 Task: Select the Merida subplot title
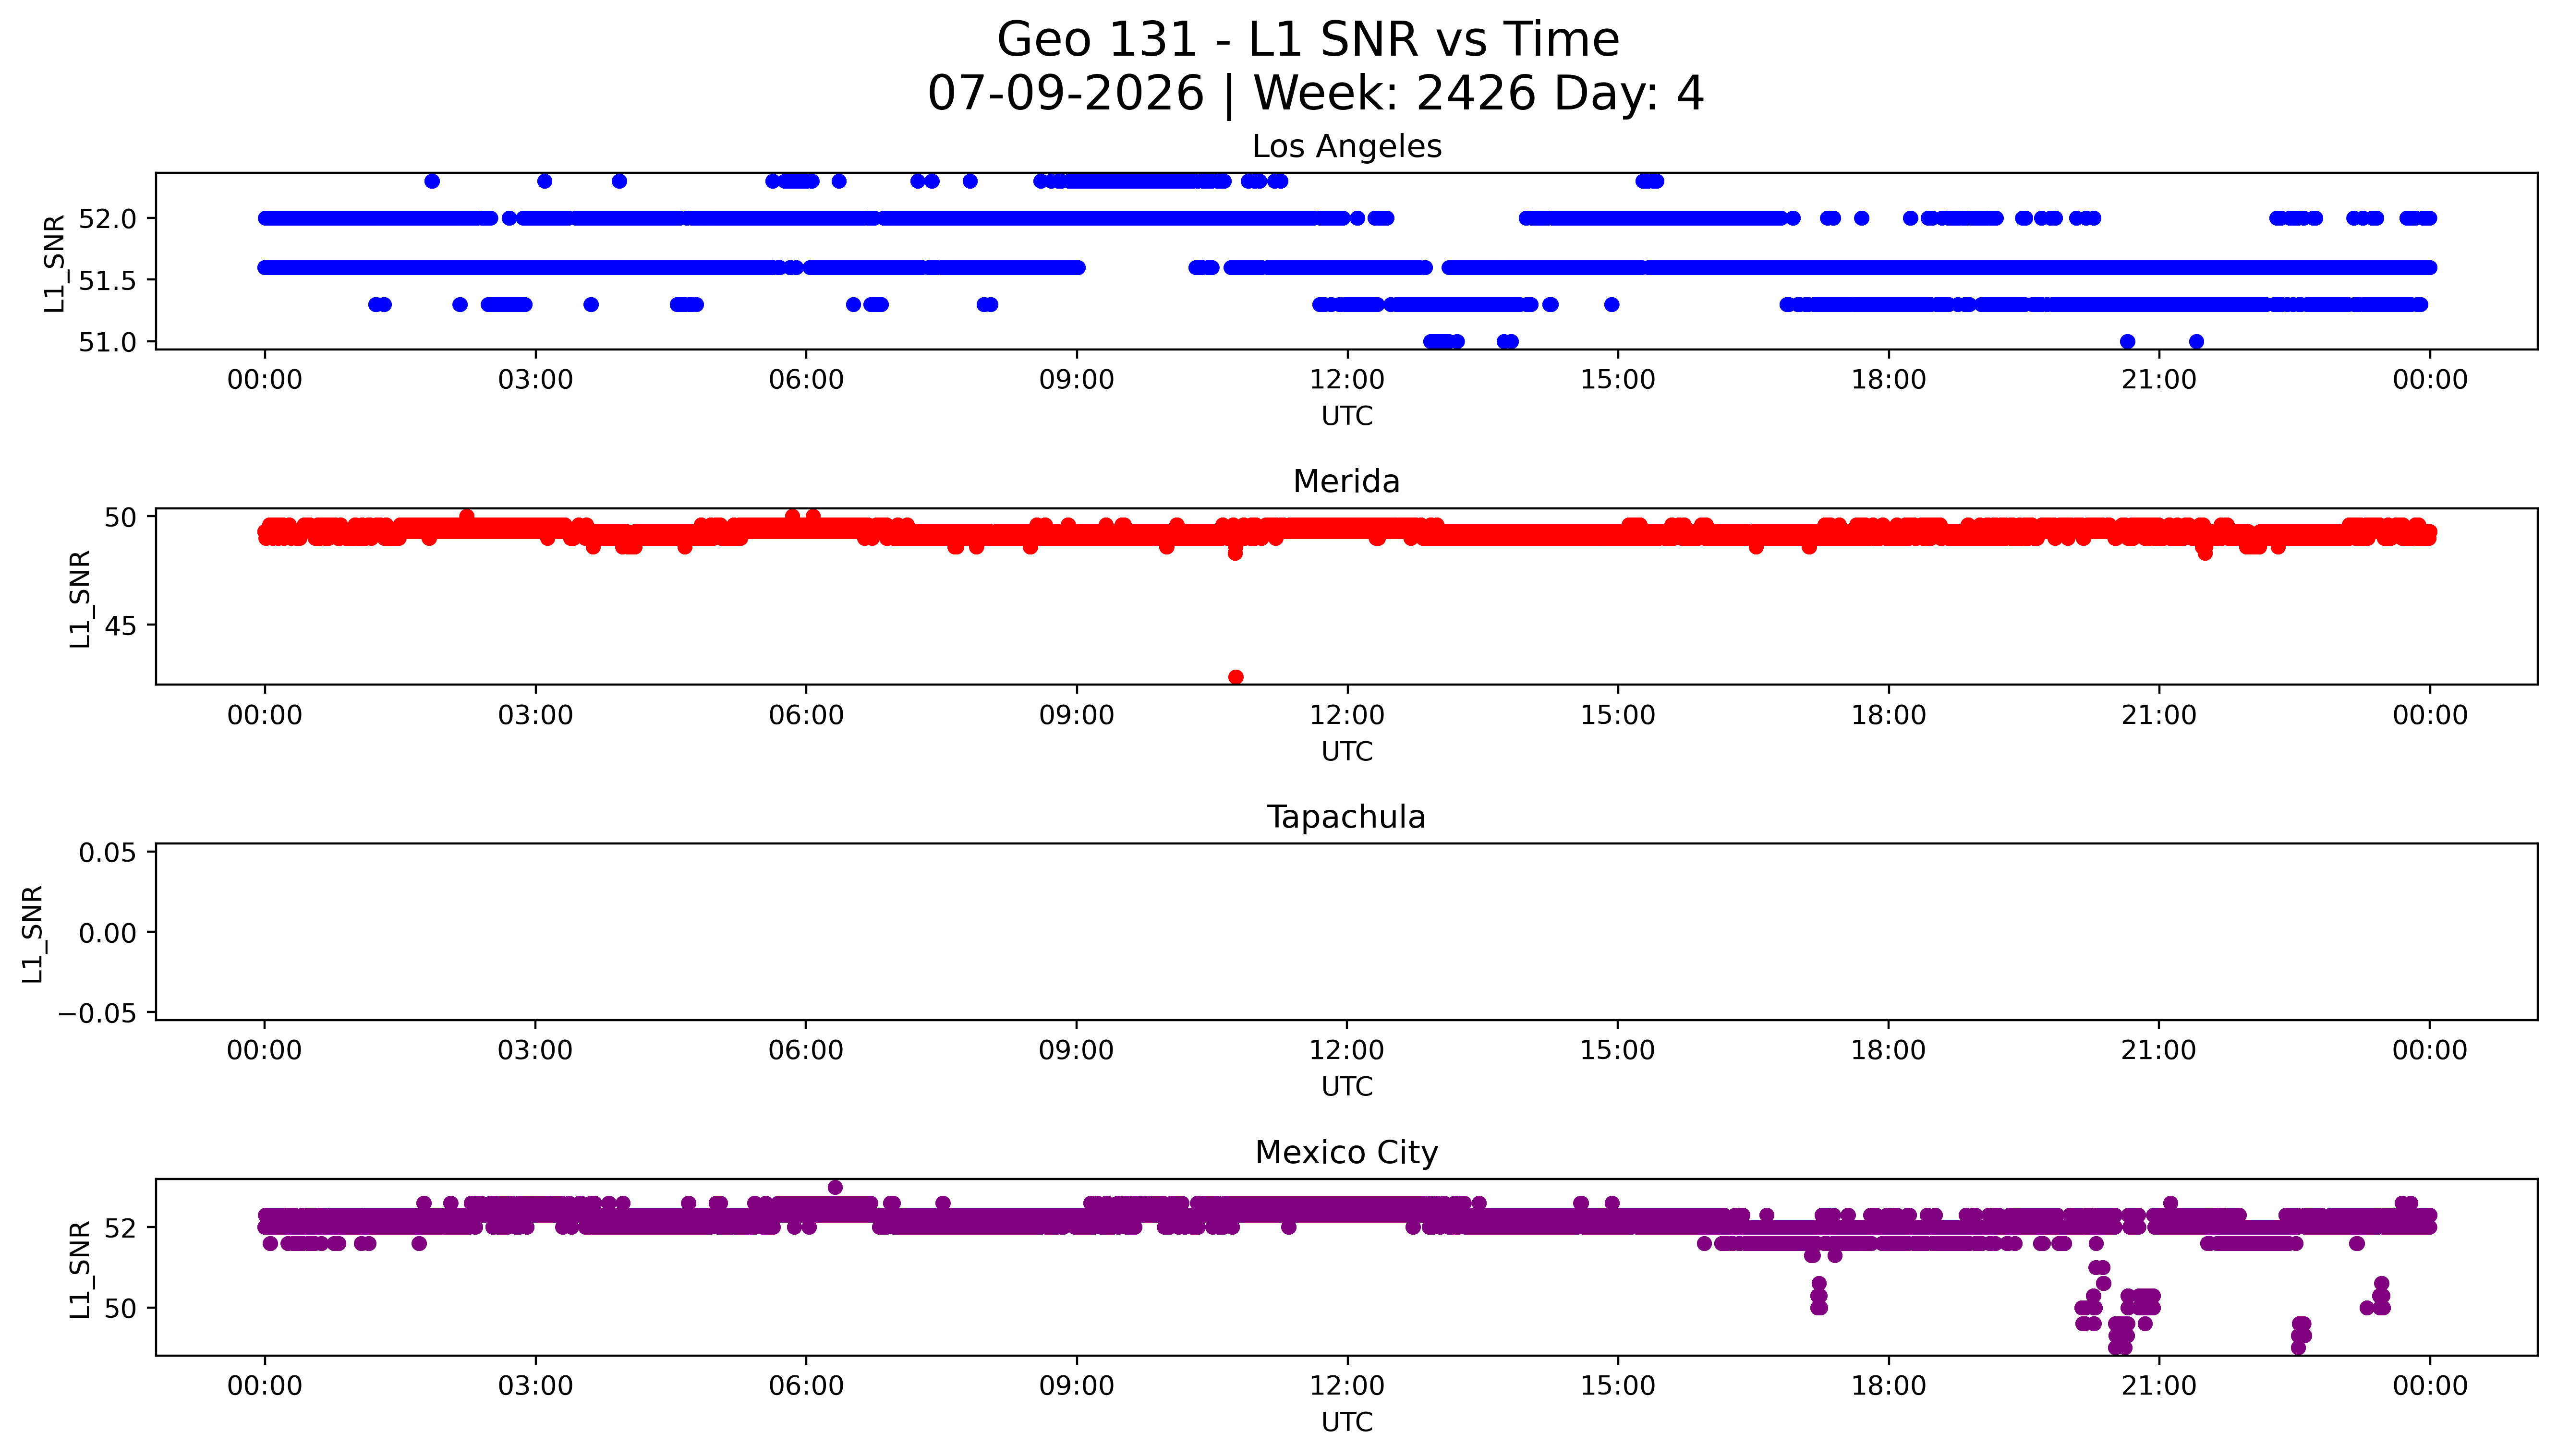point(1346,481)
